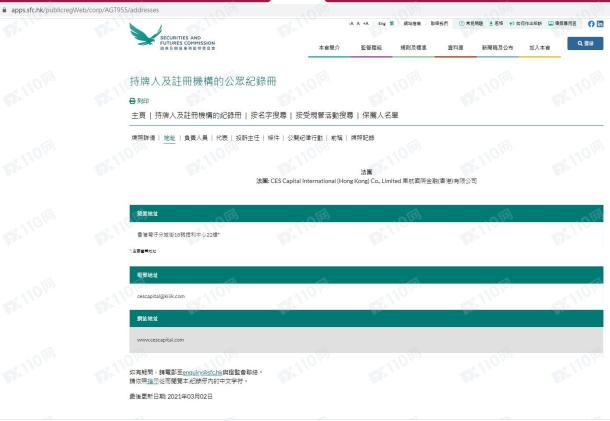
Task: Switch to the 代表 tab
Action: tap(222, 138)
